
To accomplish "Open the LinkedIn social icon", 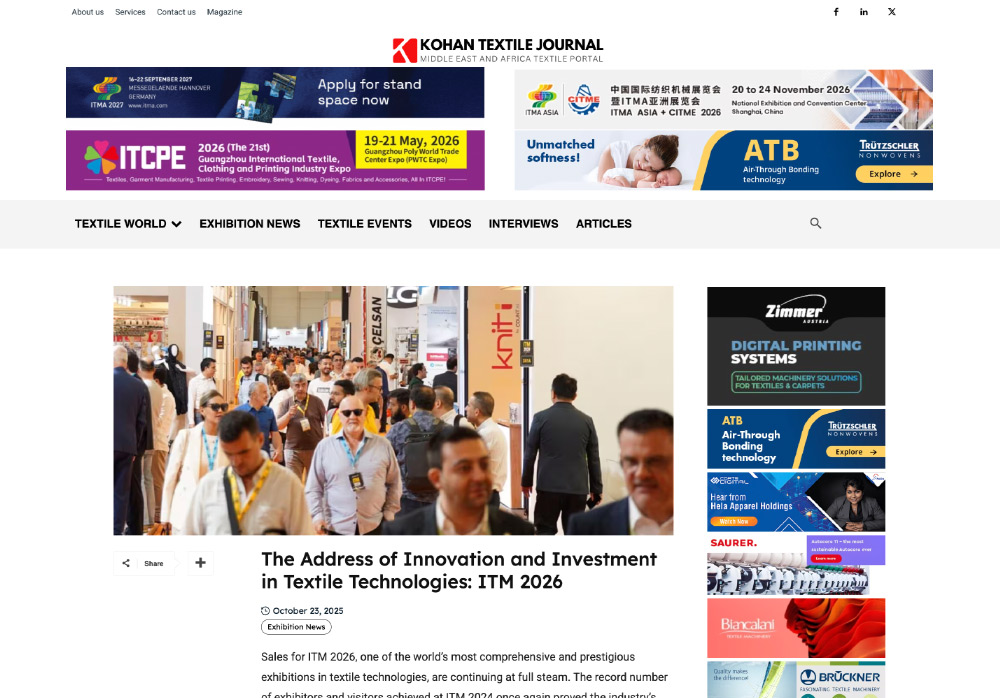I will (x=864, y=12).
